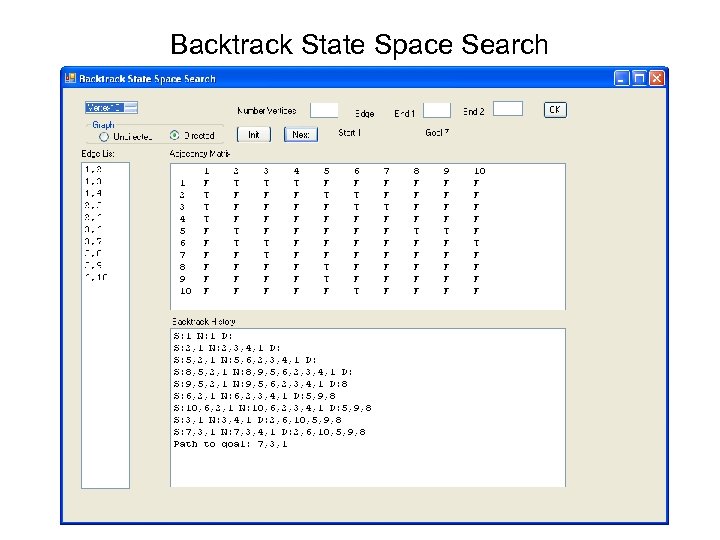Select edge 1,2 in the Edge List

[x=93, y=169]
